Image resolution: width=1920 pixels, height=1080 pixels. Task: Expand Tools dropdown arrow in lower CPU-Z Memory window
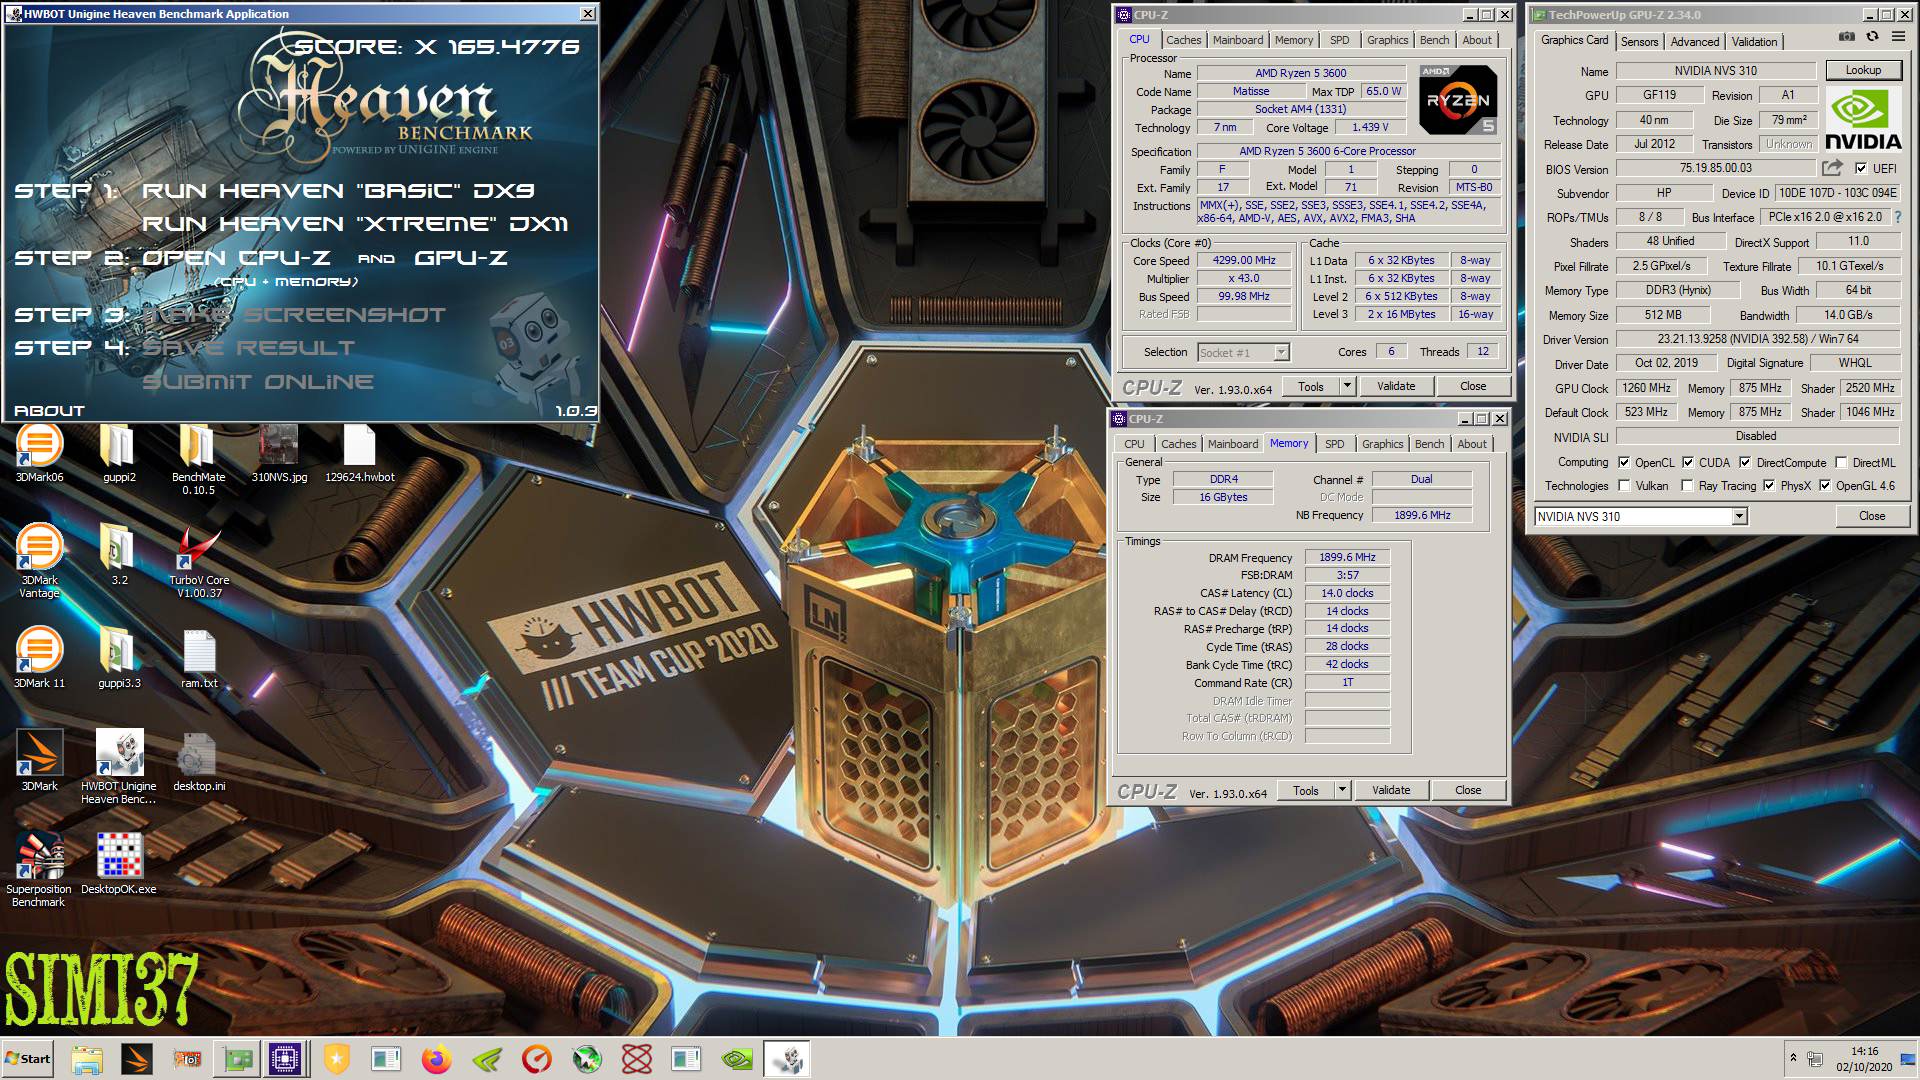coord(1342,790)
